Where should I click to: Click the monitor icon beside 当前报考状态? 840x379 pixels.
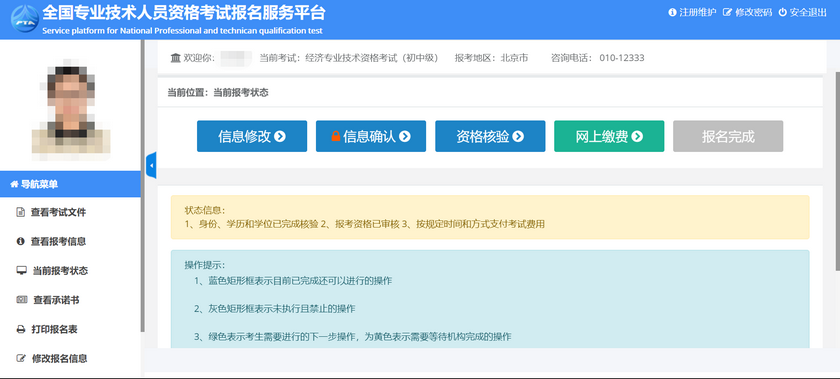21,271
